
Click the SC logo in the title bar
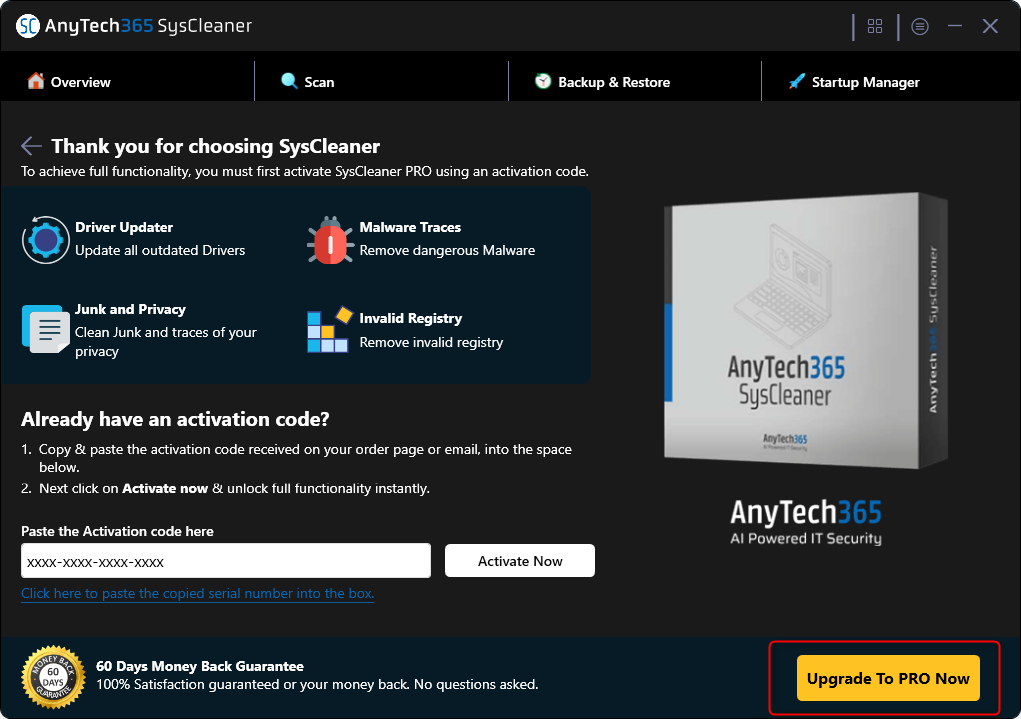(x=29, y=26)
